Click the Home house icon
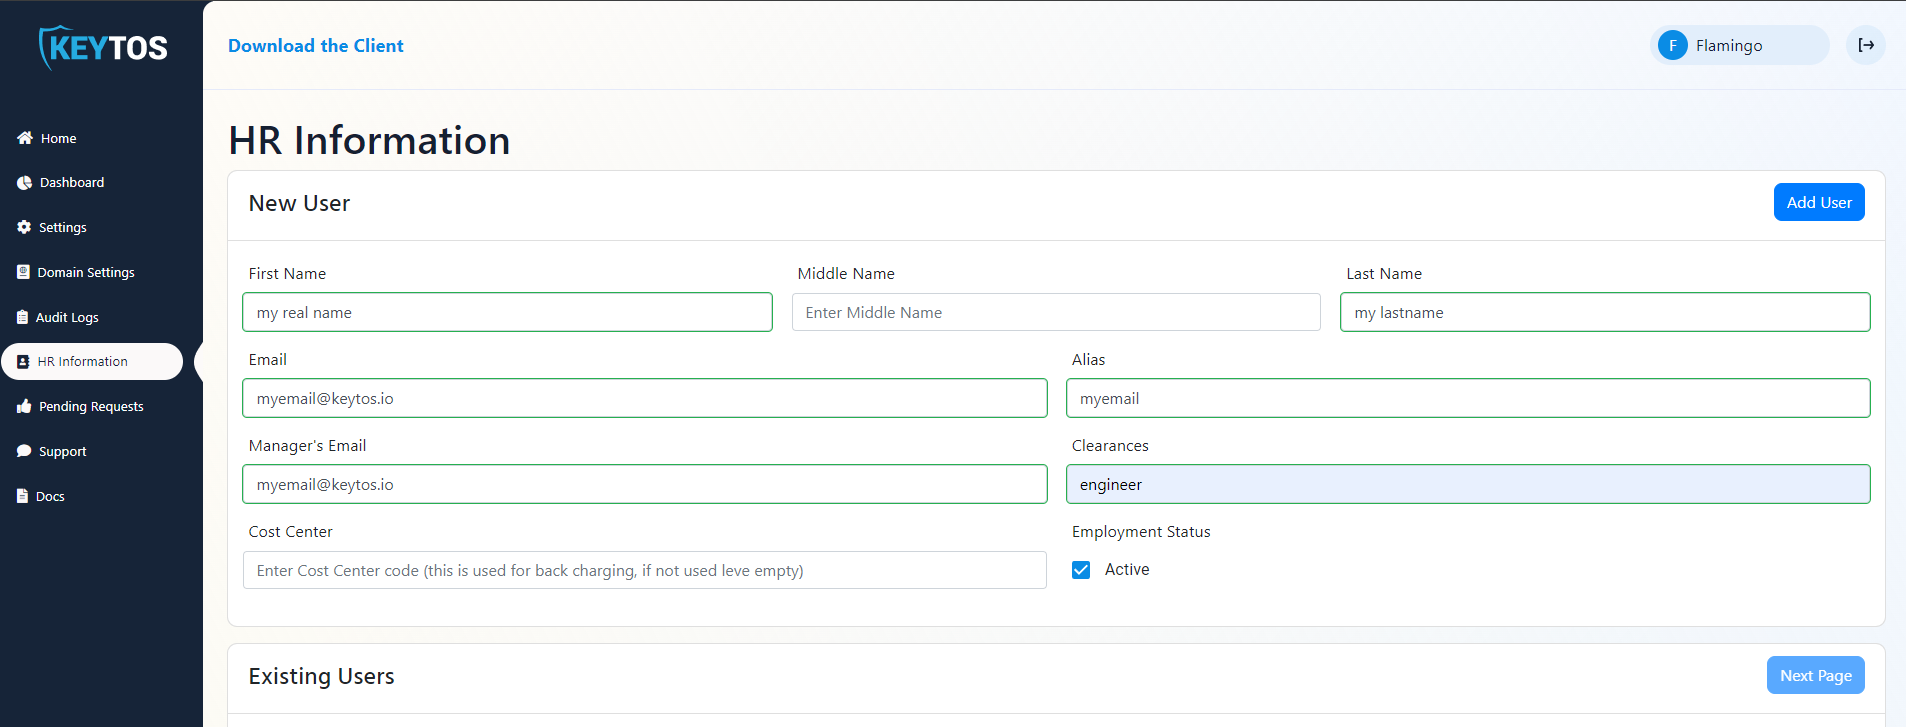 (x=25, y=138)
